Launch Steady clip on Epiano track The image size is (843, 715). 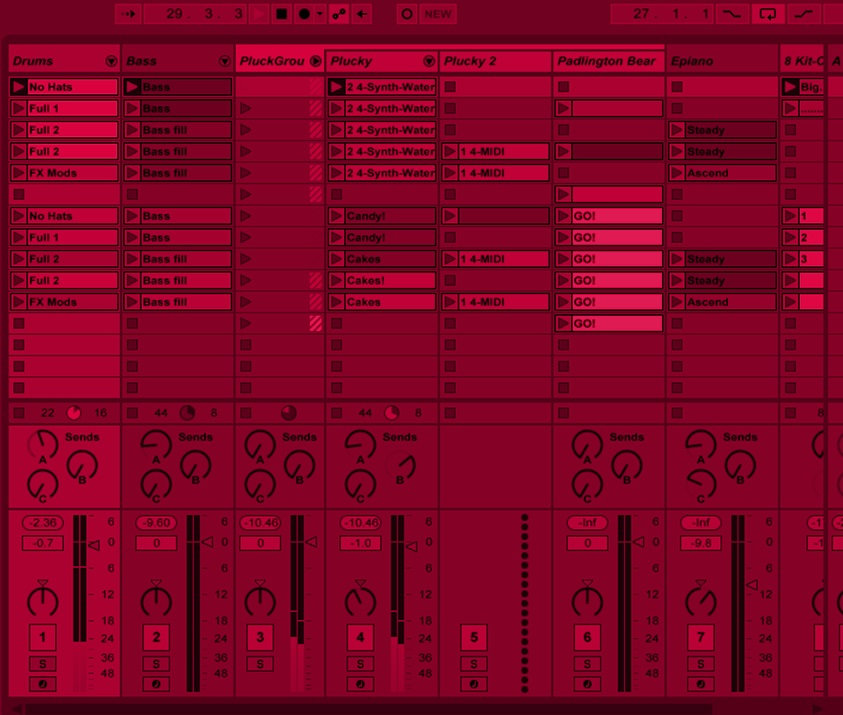click(677, 130)
